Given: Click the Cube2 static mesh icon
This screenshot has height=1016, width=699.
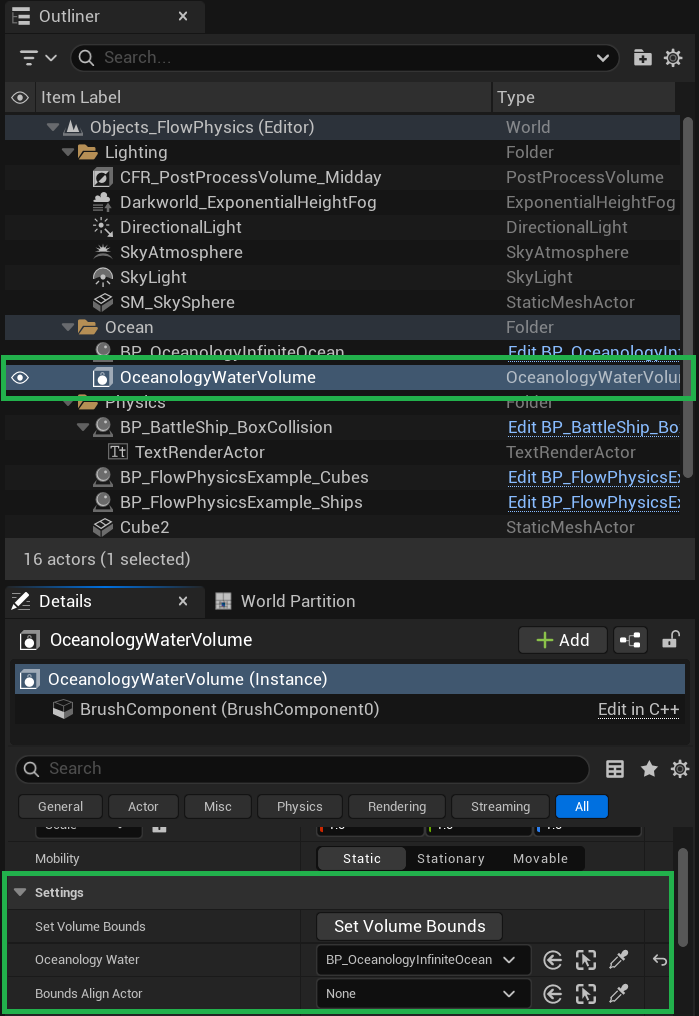Looking at the screenshot, I should [102, 527].
